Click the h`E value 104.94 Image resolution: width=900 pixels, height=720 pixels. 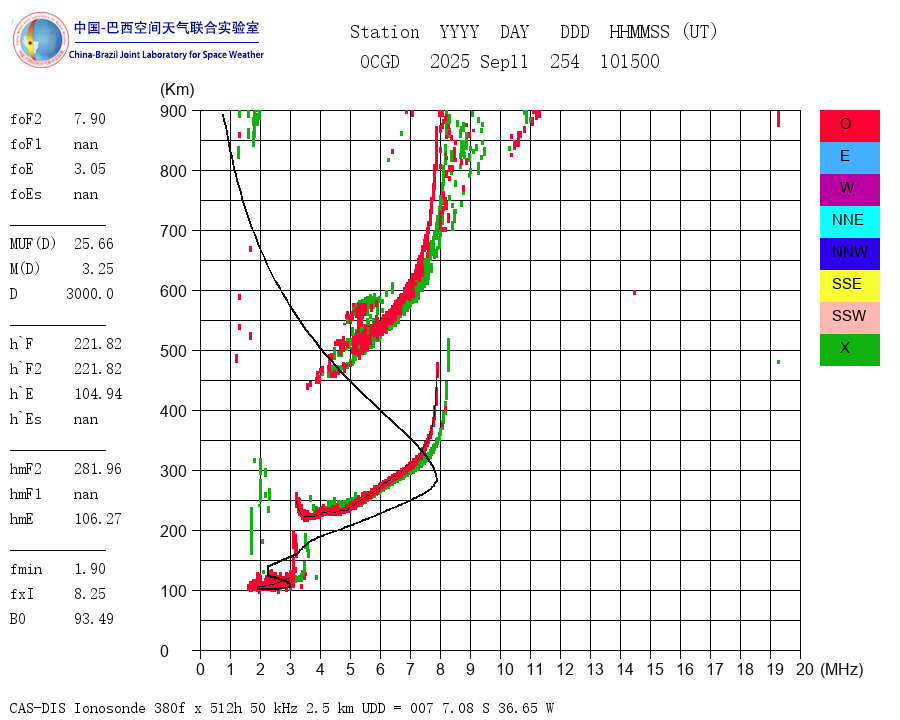pos(98,394)
